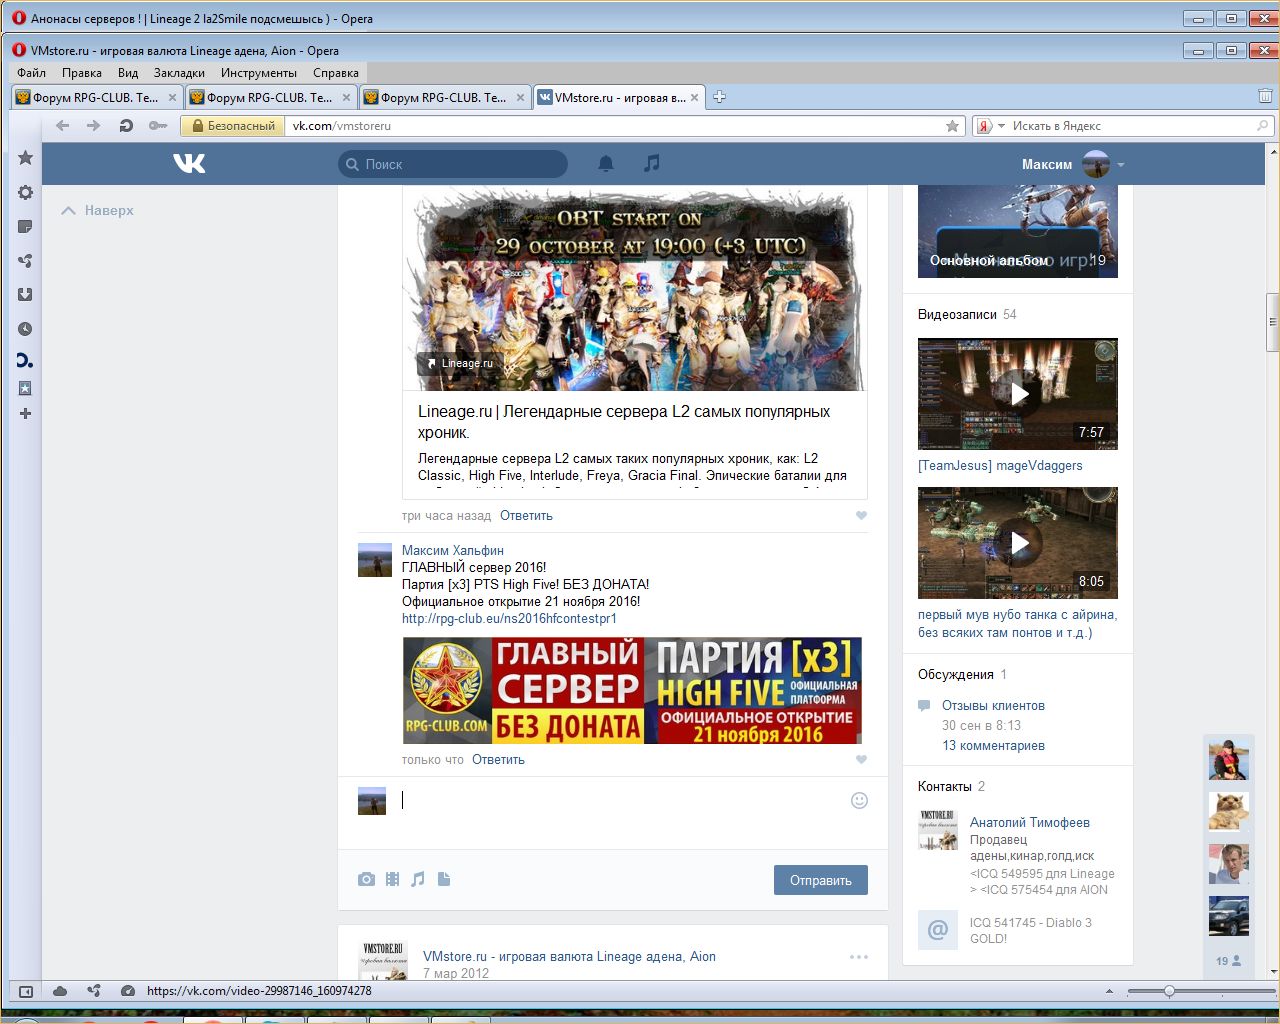Attach a video to the comment
Image resolution: width=1280 pixels, height=1024 pixels.
[x=393, y=879]
